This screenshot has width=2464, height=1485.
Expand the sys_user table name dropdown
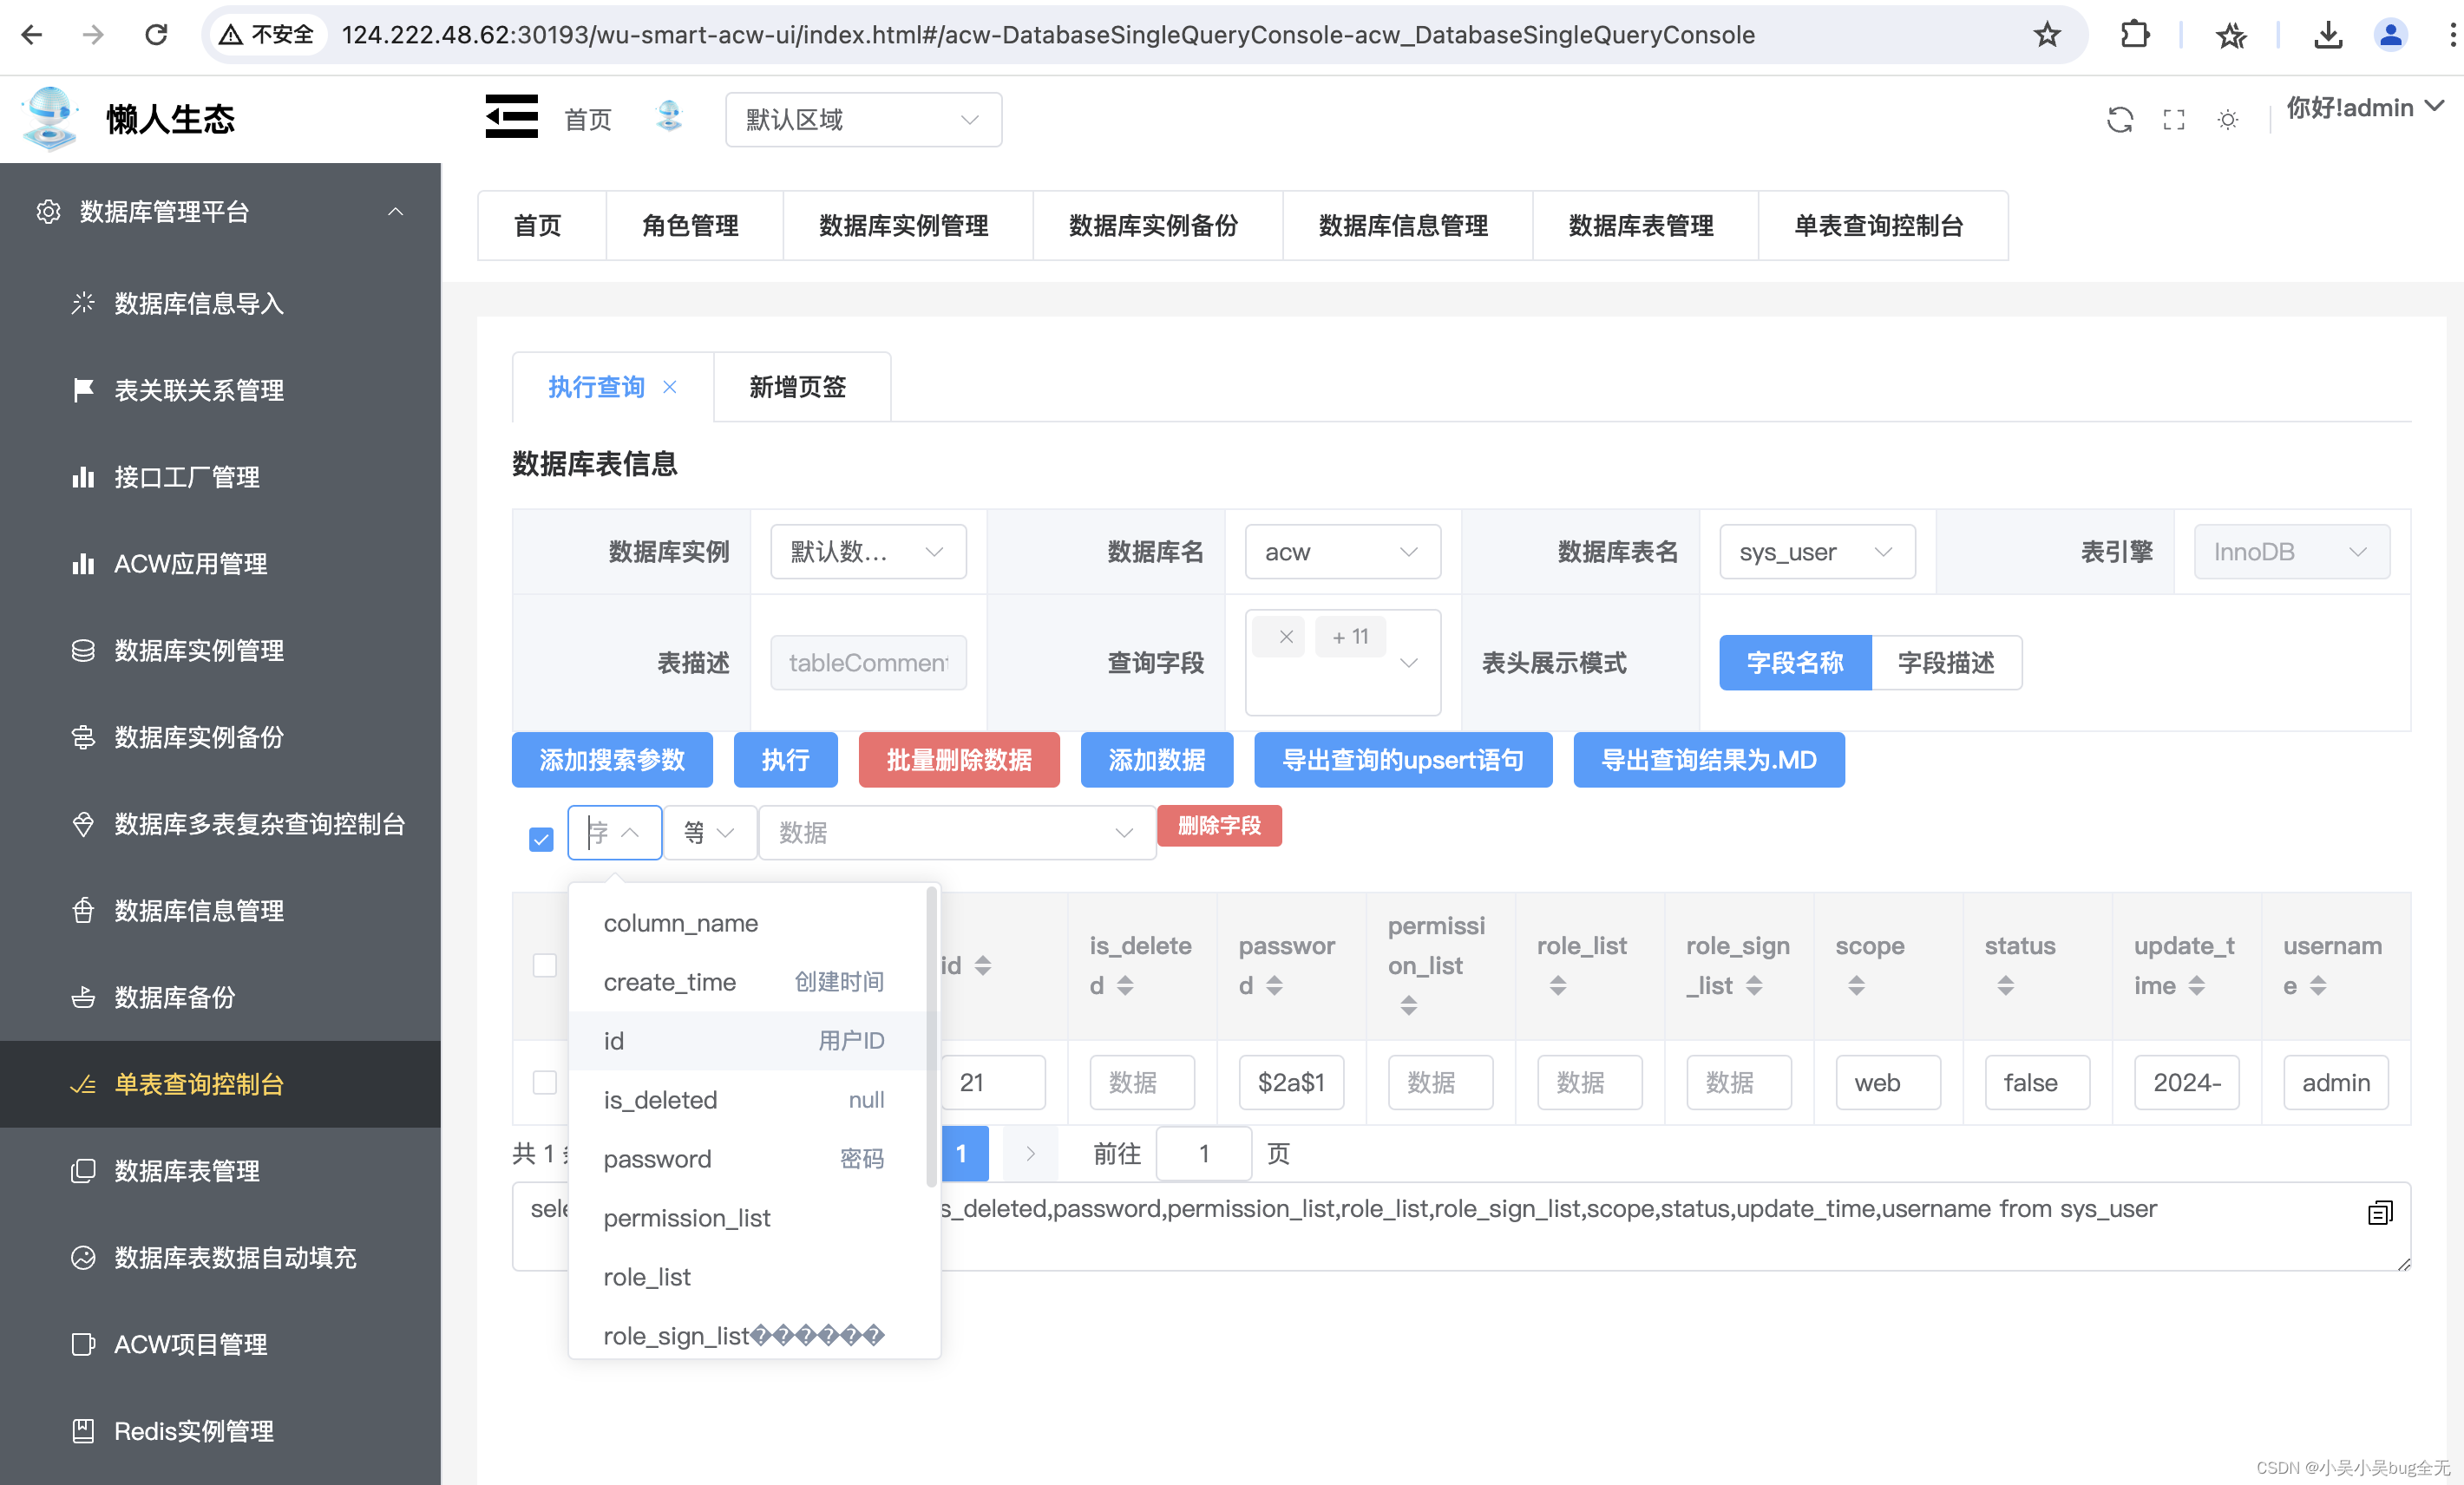(x=1816, y=552)
